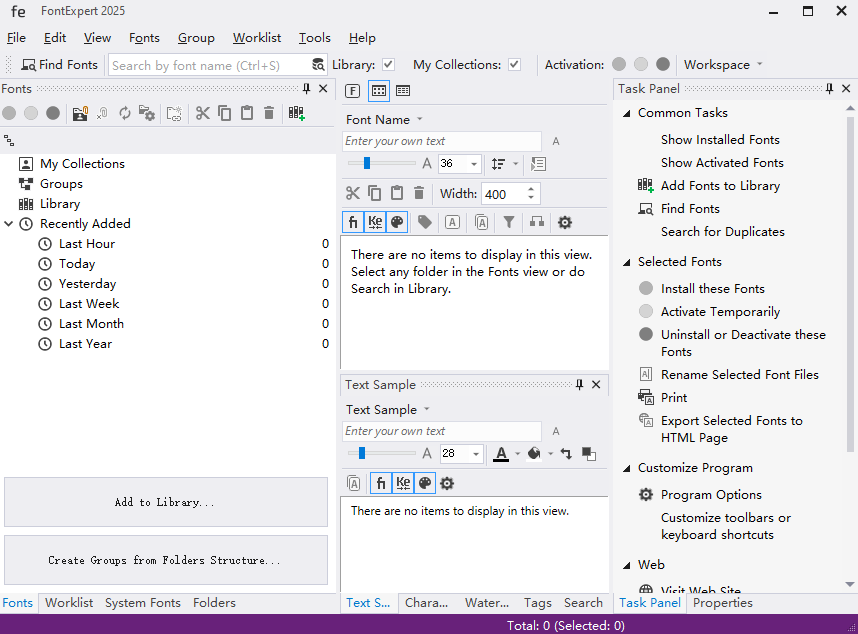Click the Find Fonts toolbar button
The width and height of the screenshot is (858, 634).
[x=59, y=65]
